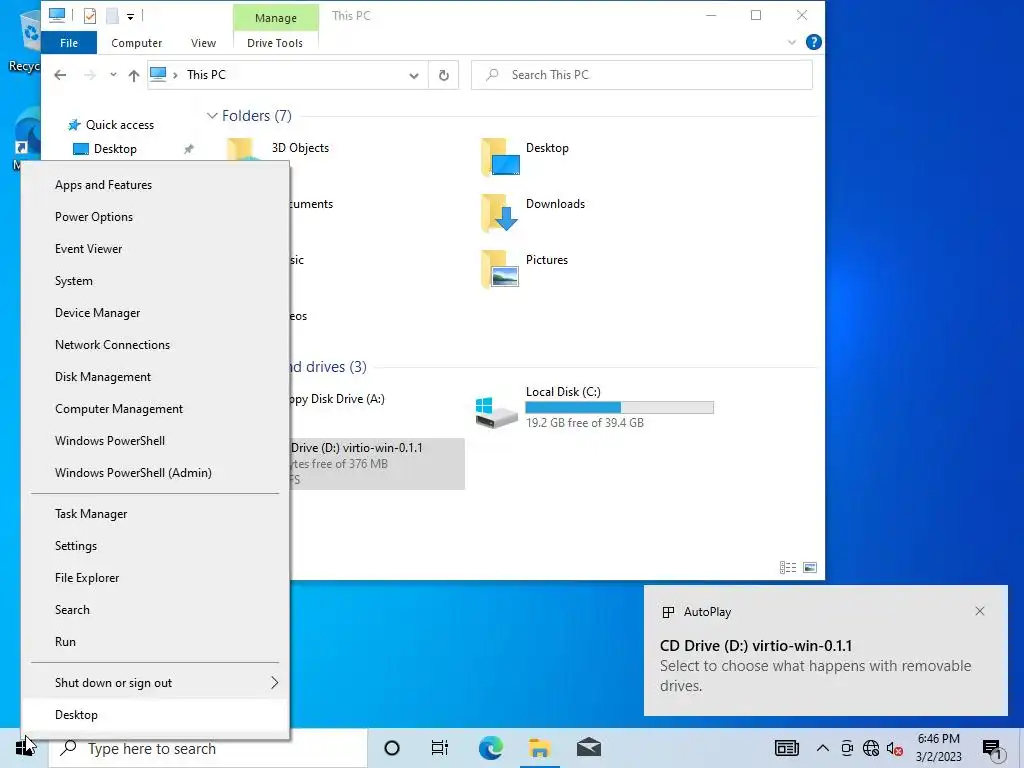The image size is (1024, 768).
Task: Click the up one level arrow
Action: [x=134, y=75]
